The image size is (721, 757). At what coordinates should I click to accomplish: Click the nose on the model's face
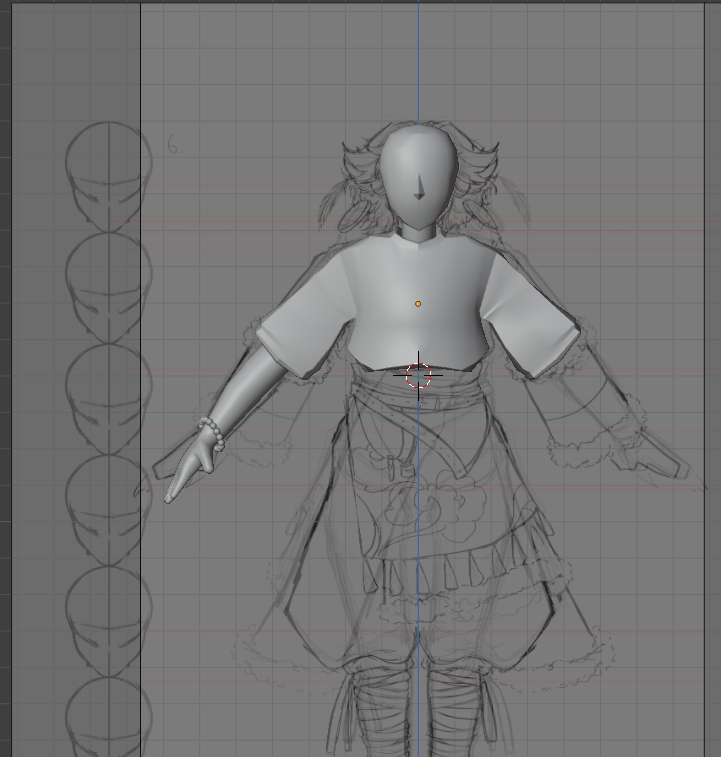418,188
